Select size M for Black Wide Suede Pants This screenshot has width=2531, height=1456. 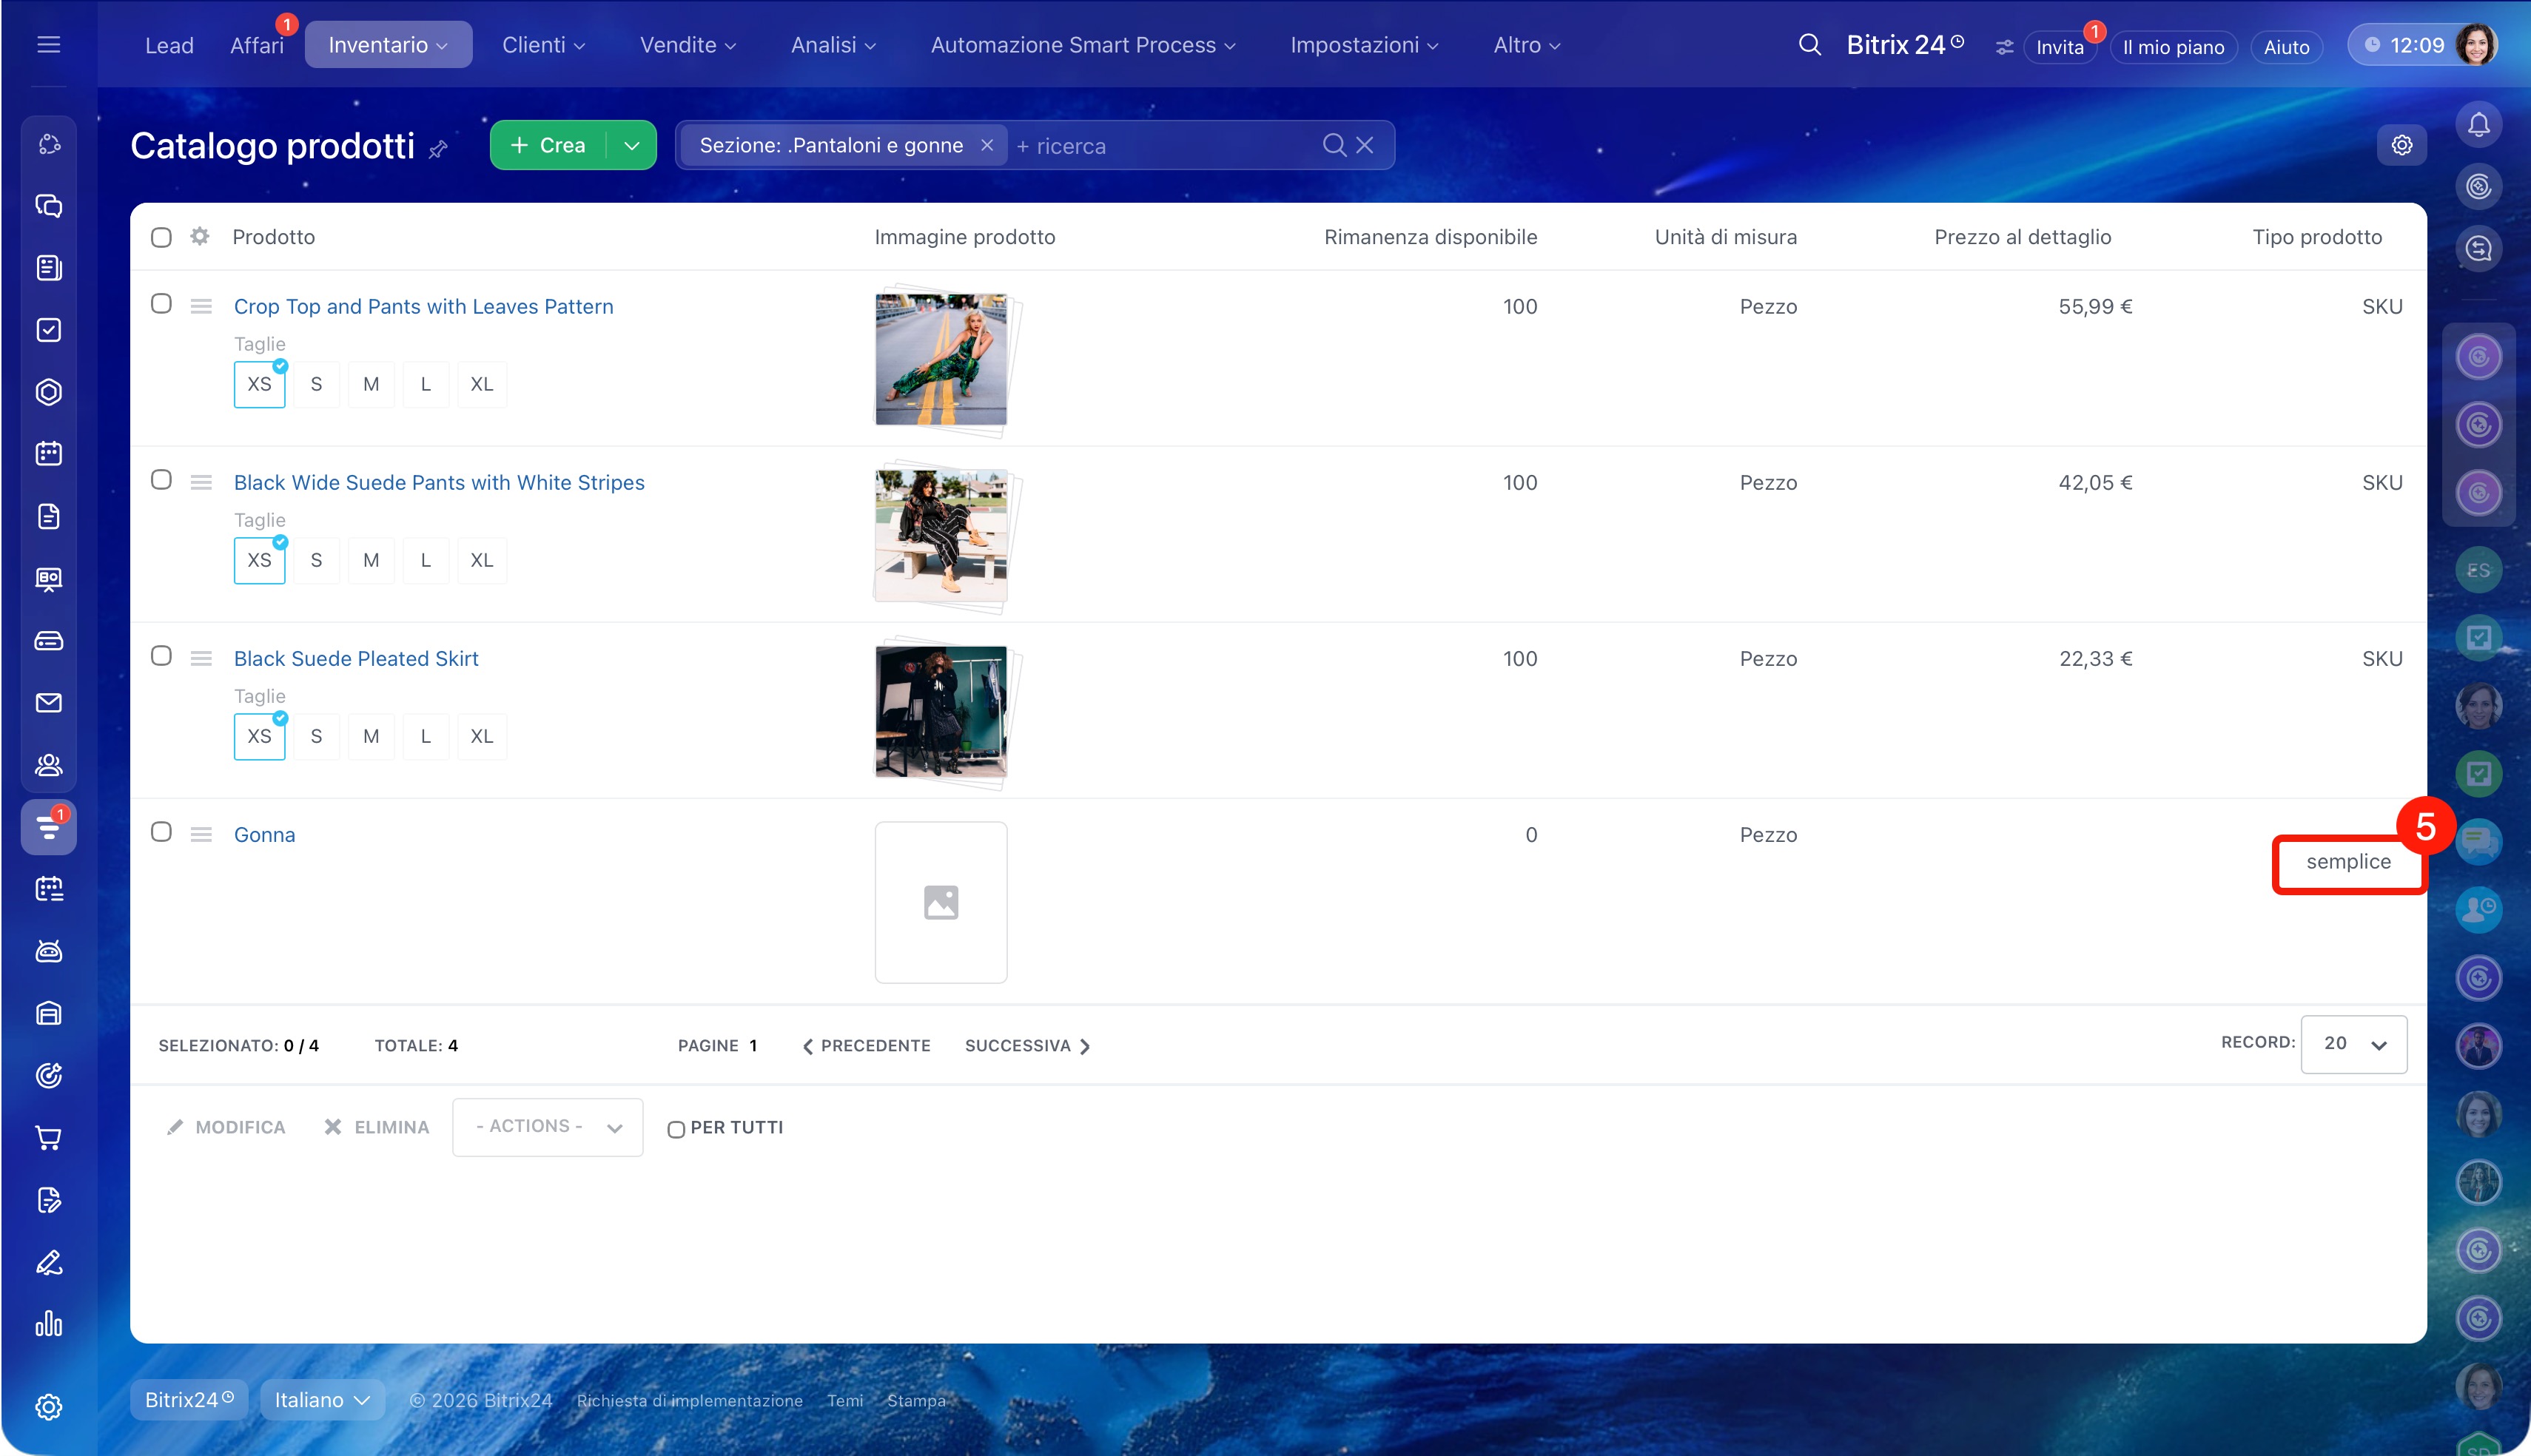coord(371,560)
